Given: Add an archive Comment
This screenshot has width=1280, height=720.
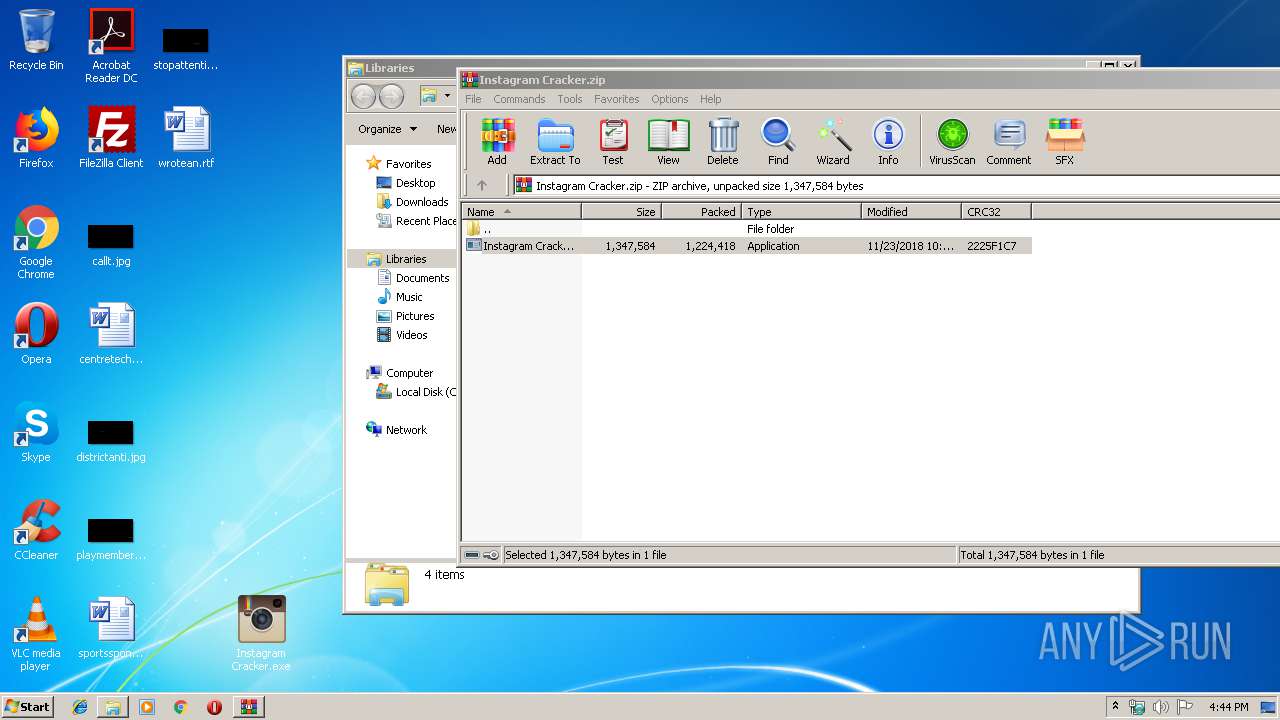Looking at the screenshot, I should (1009, 141).
